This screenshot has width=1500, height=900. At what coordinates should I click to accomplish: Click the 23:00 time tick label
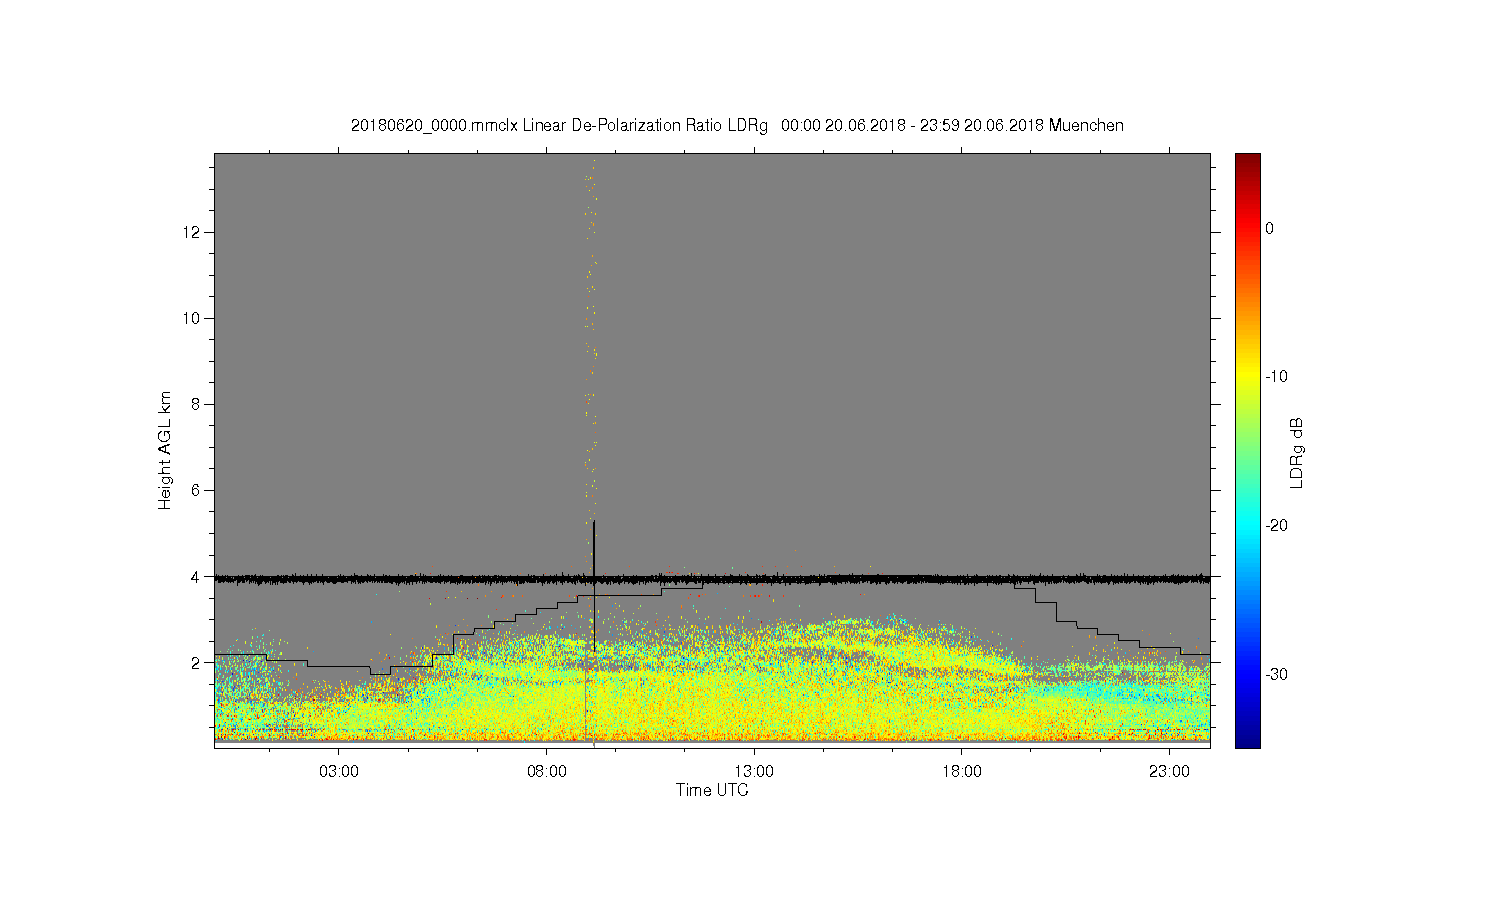pyautogui.click(x=1169, y=772)
